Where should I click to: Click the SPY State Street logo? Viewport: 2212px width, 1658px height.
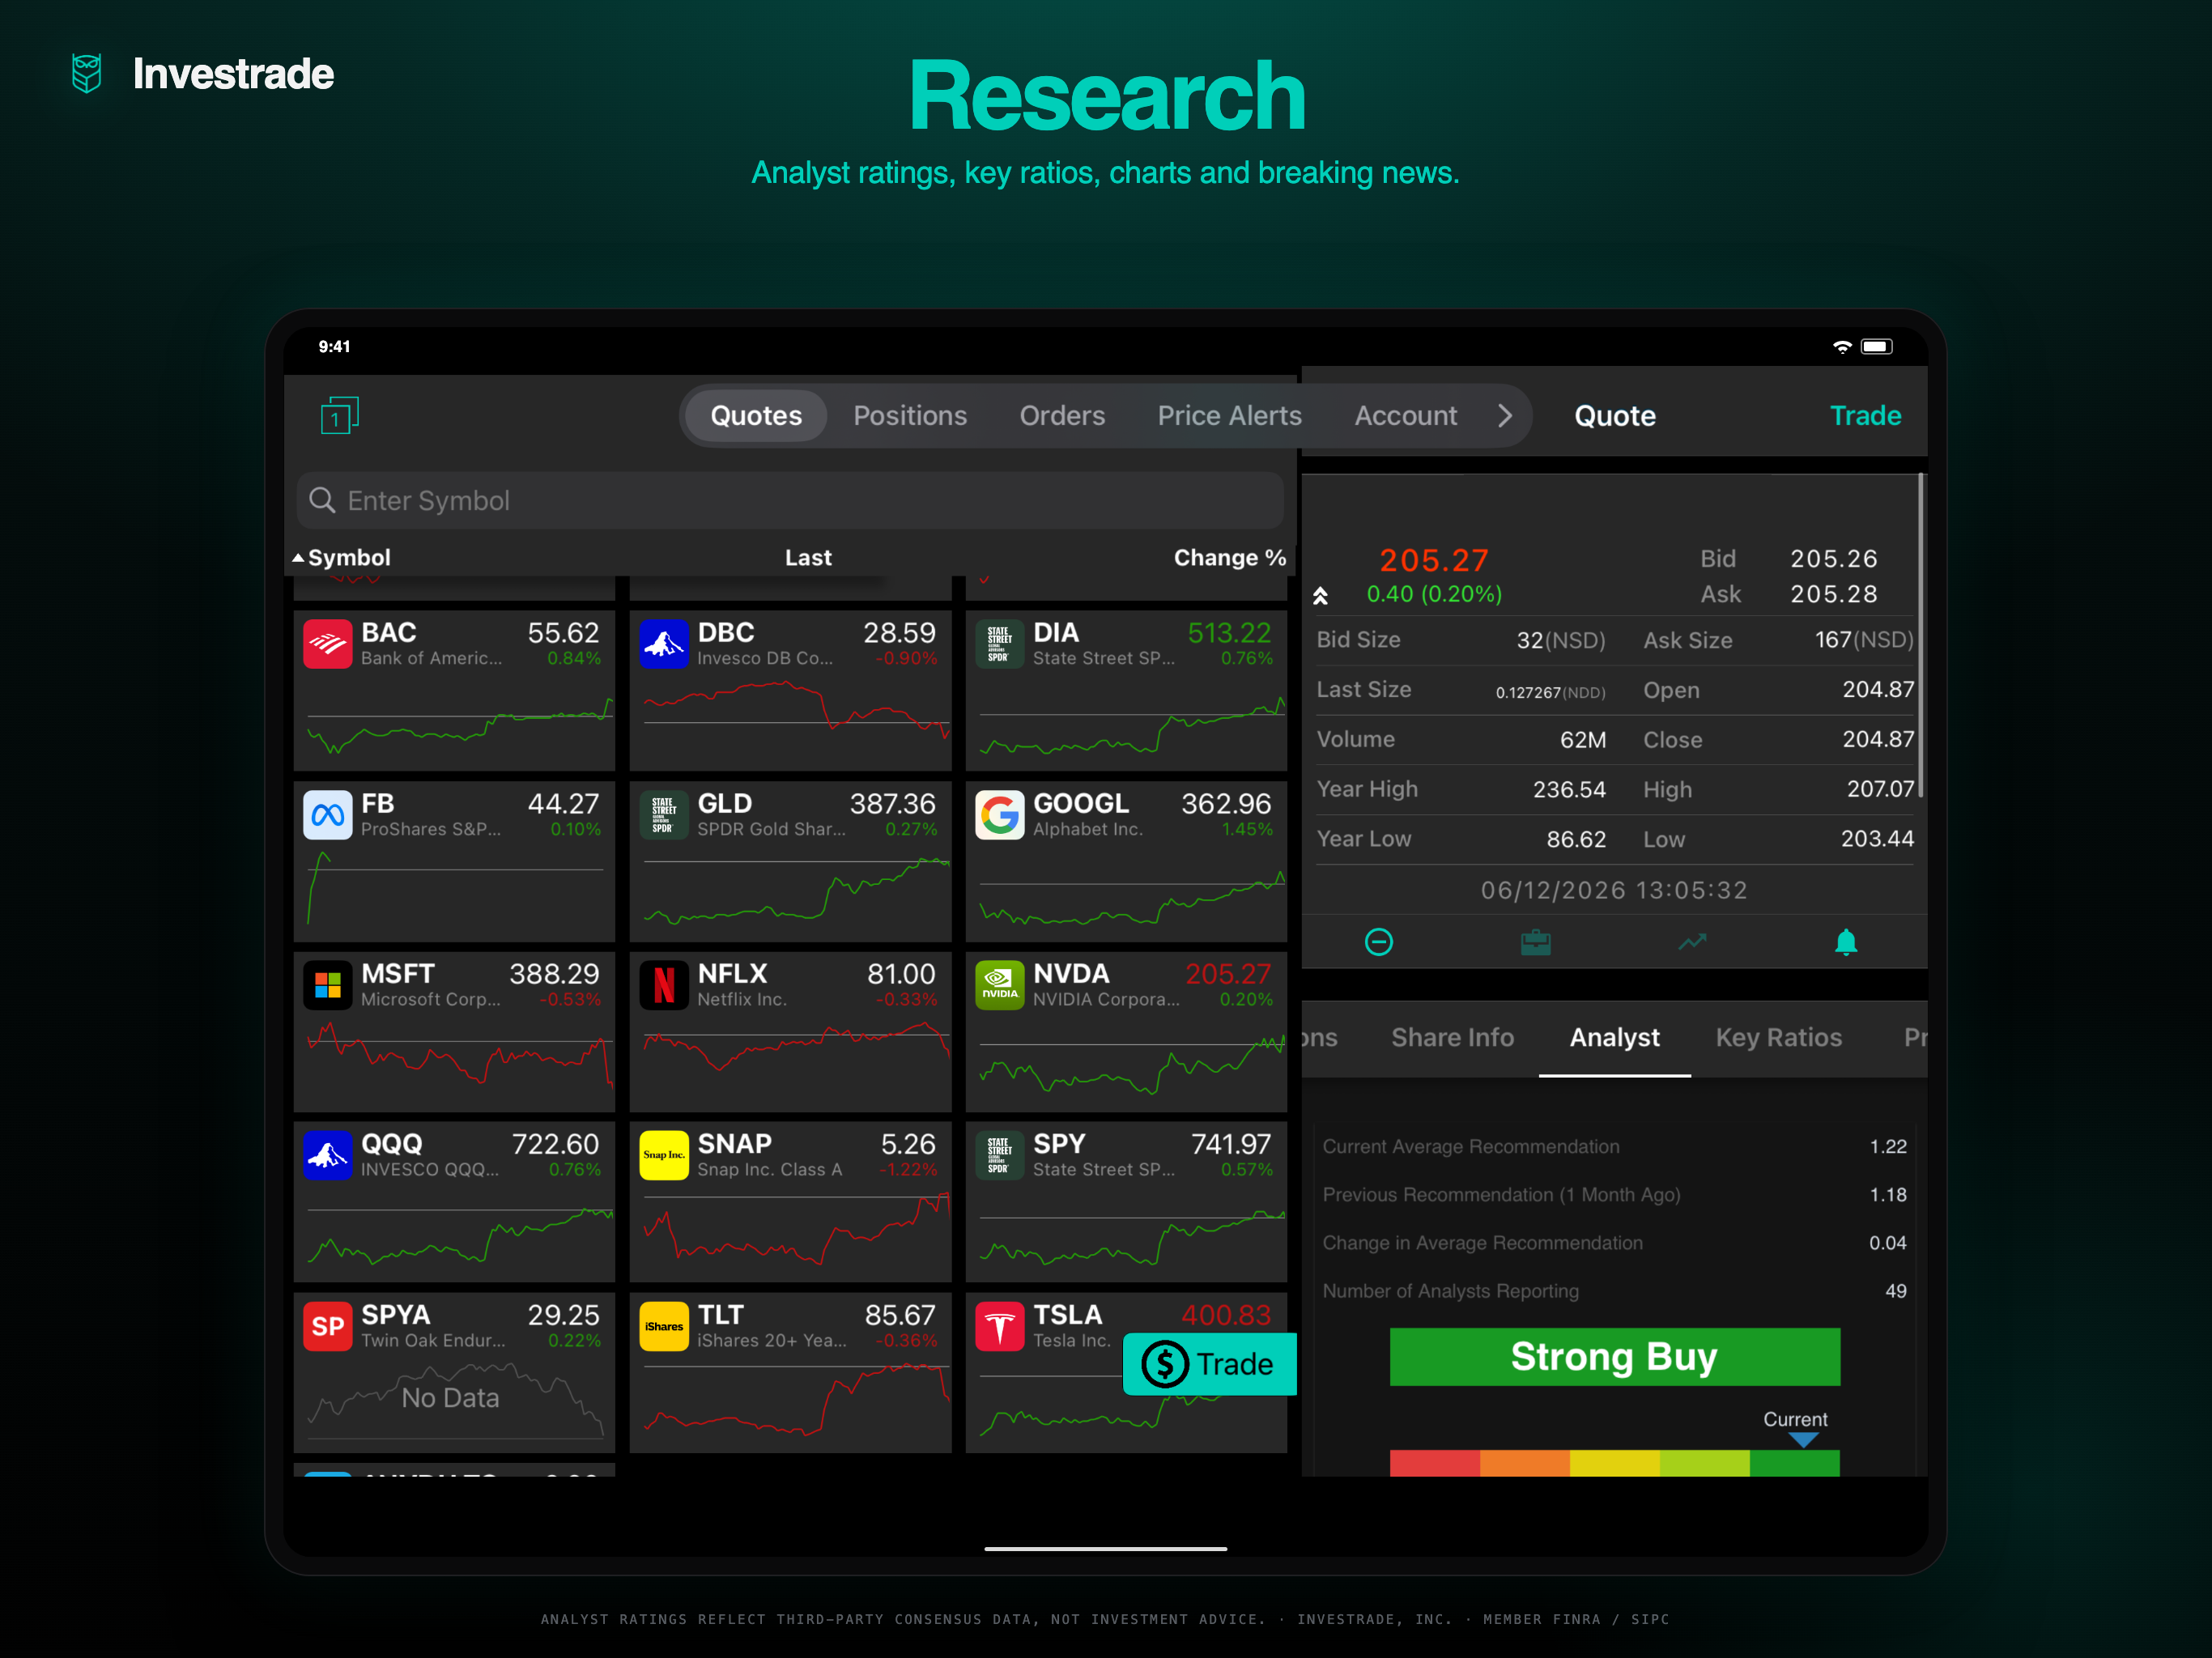(1000, 1155)
